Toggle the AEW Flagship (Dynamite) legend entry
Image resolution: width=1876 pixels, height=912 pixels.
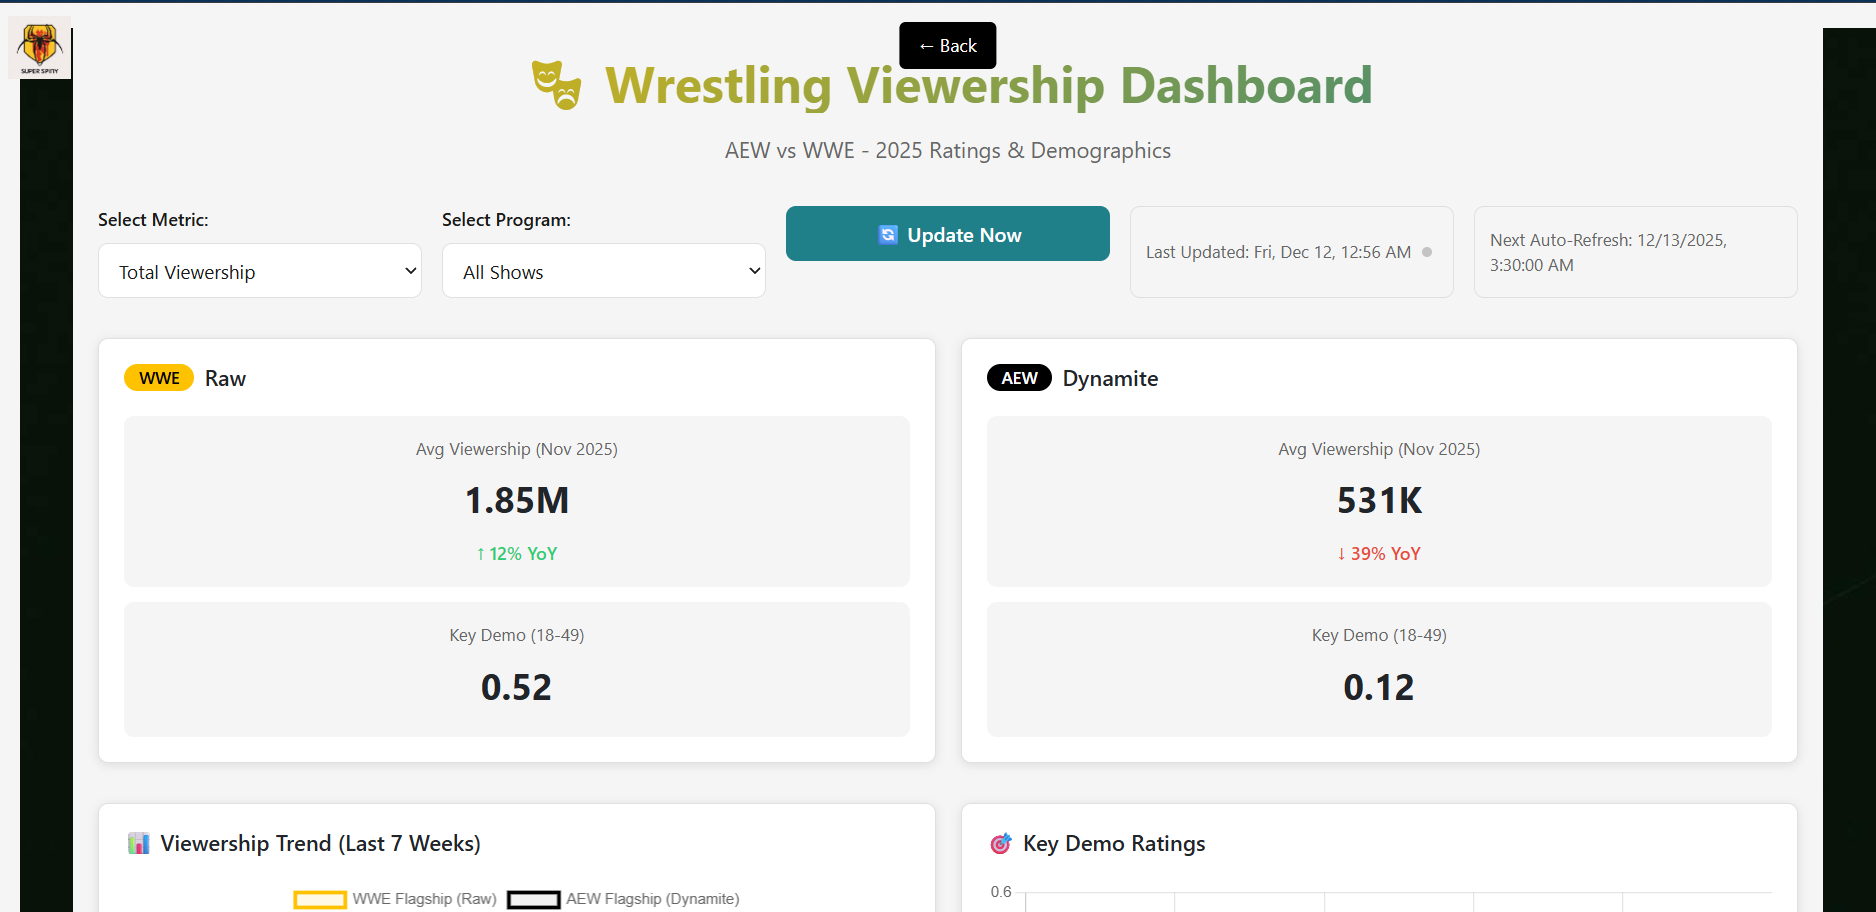652,899
